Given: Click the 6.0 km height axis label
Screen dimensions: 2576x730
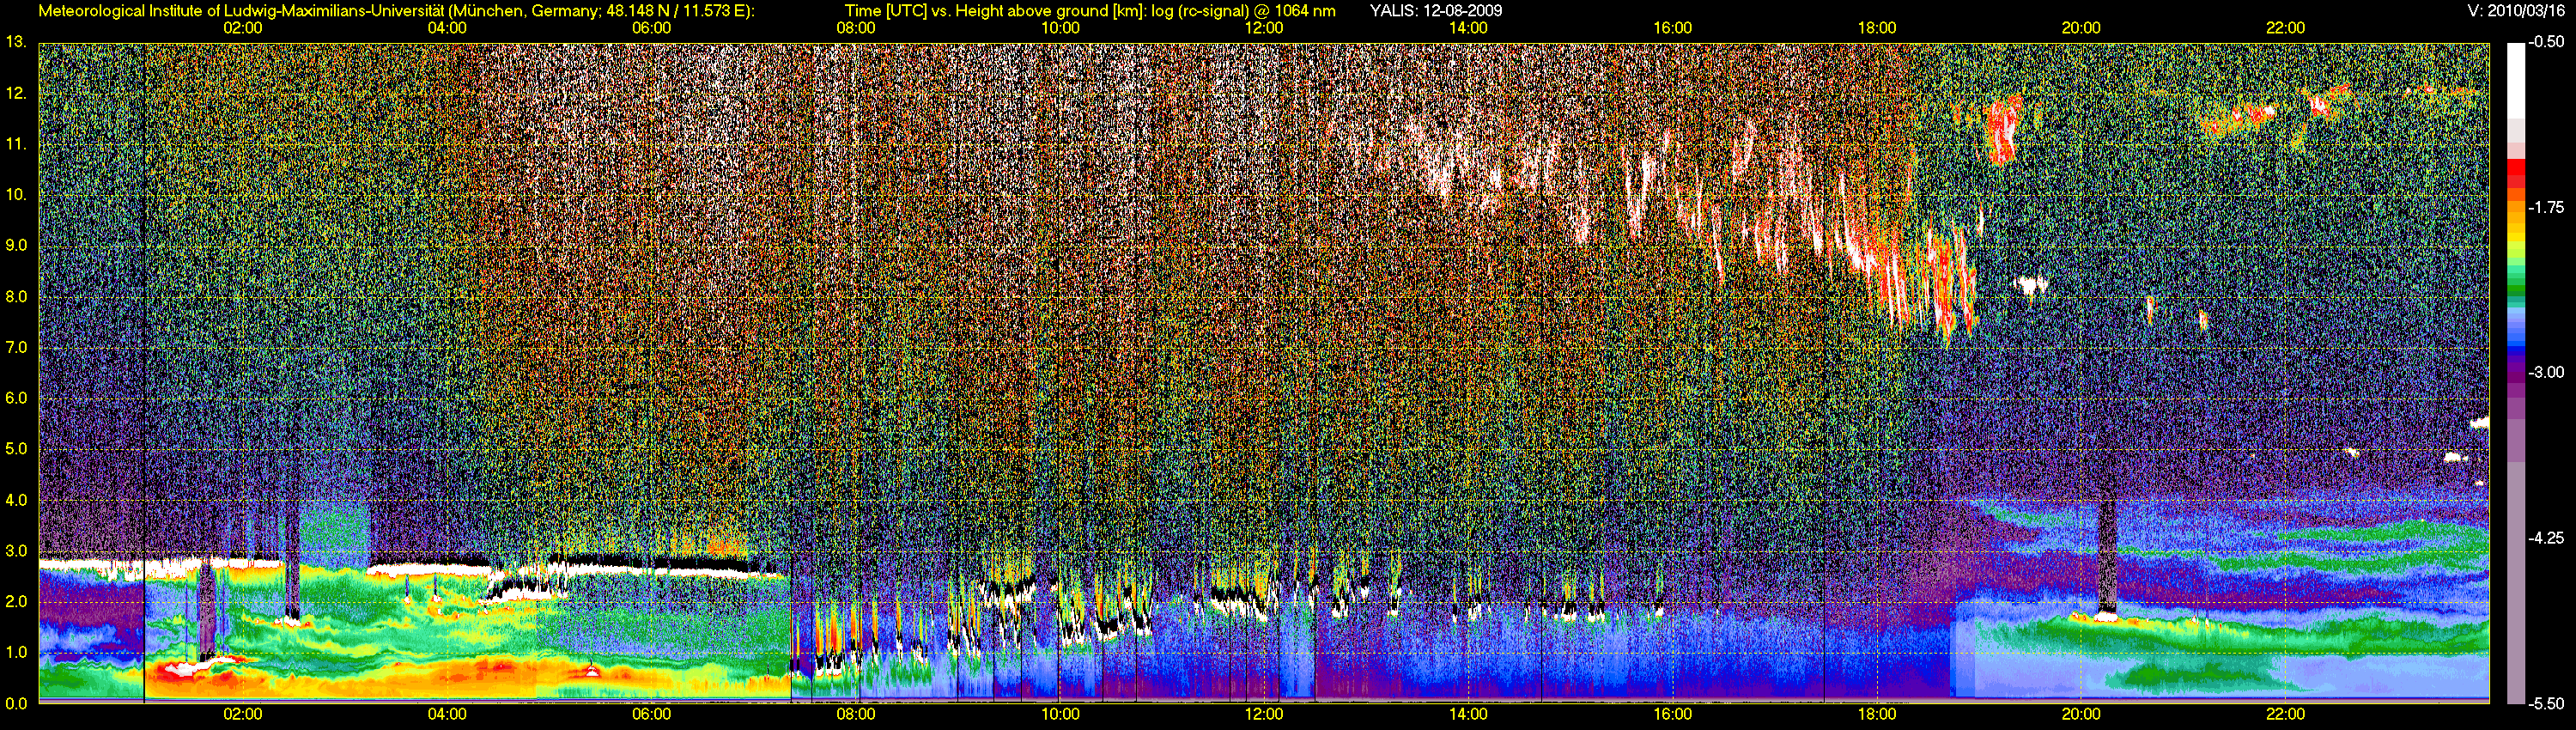Looking at the screenshot, I should (16, 398).
